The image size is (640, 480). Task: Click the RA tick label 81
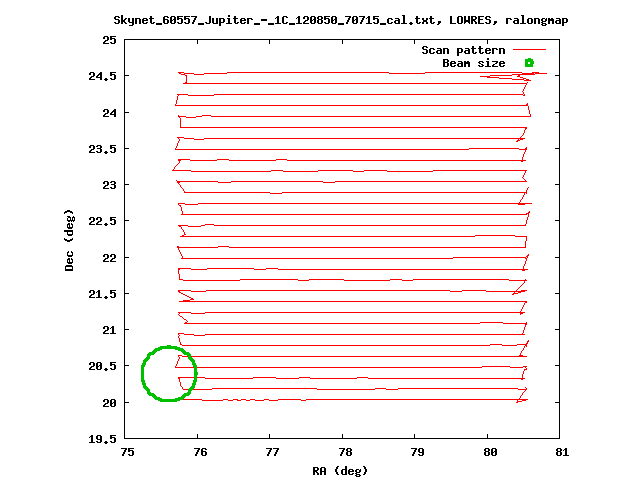tap(562, 452)
